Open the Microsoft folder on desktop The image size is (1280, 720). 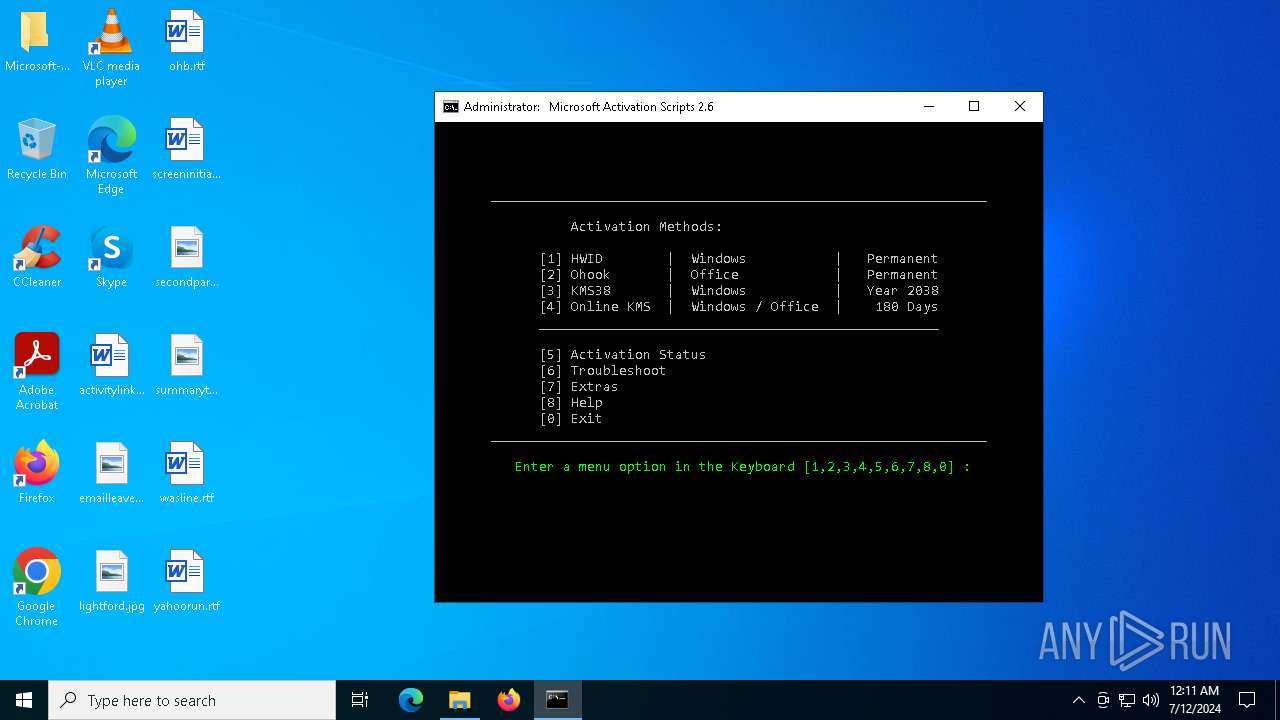coord(36,42)
